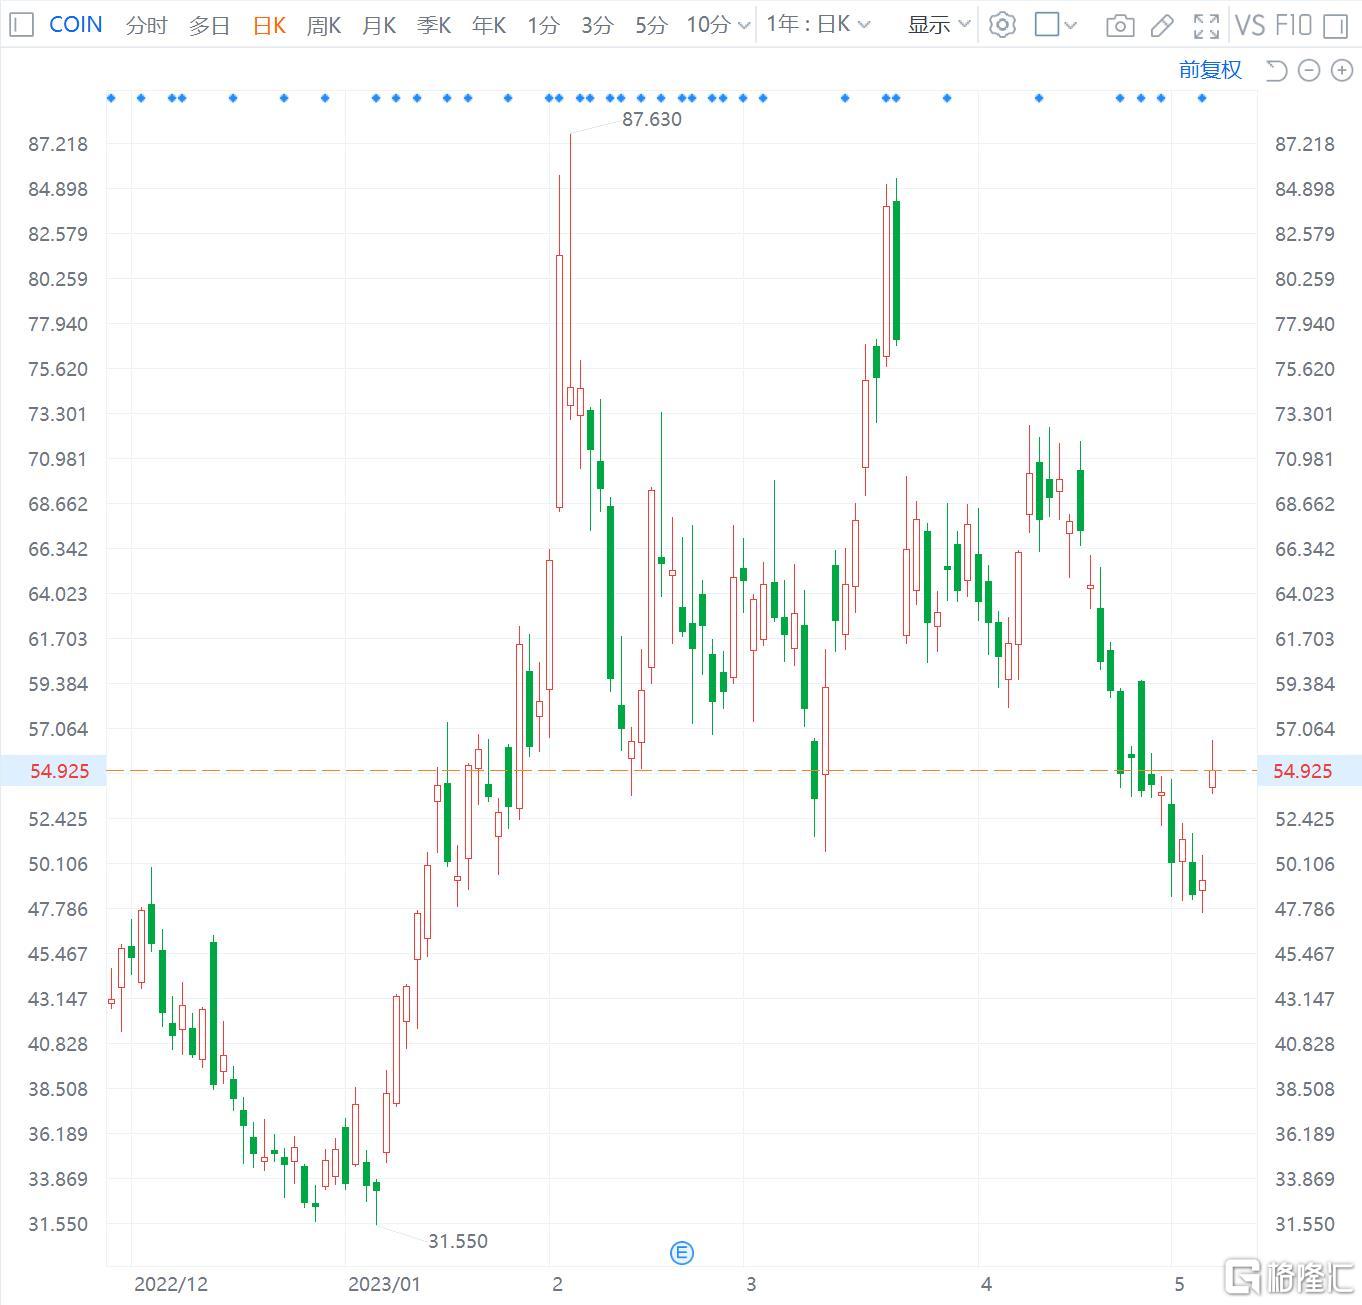Switch to 周K weekly tab

coord(324,25)
